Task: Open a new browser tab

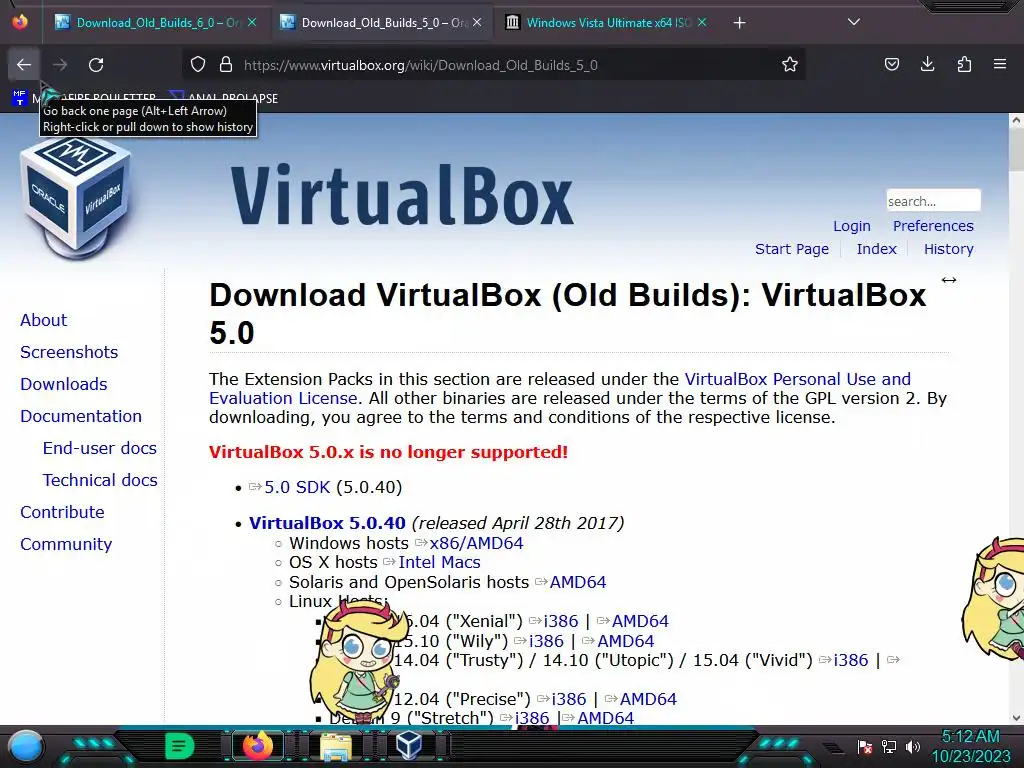Action: [739, 23]
